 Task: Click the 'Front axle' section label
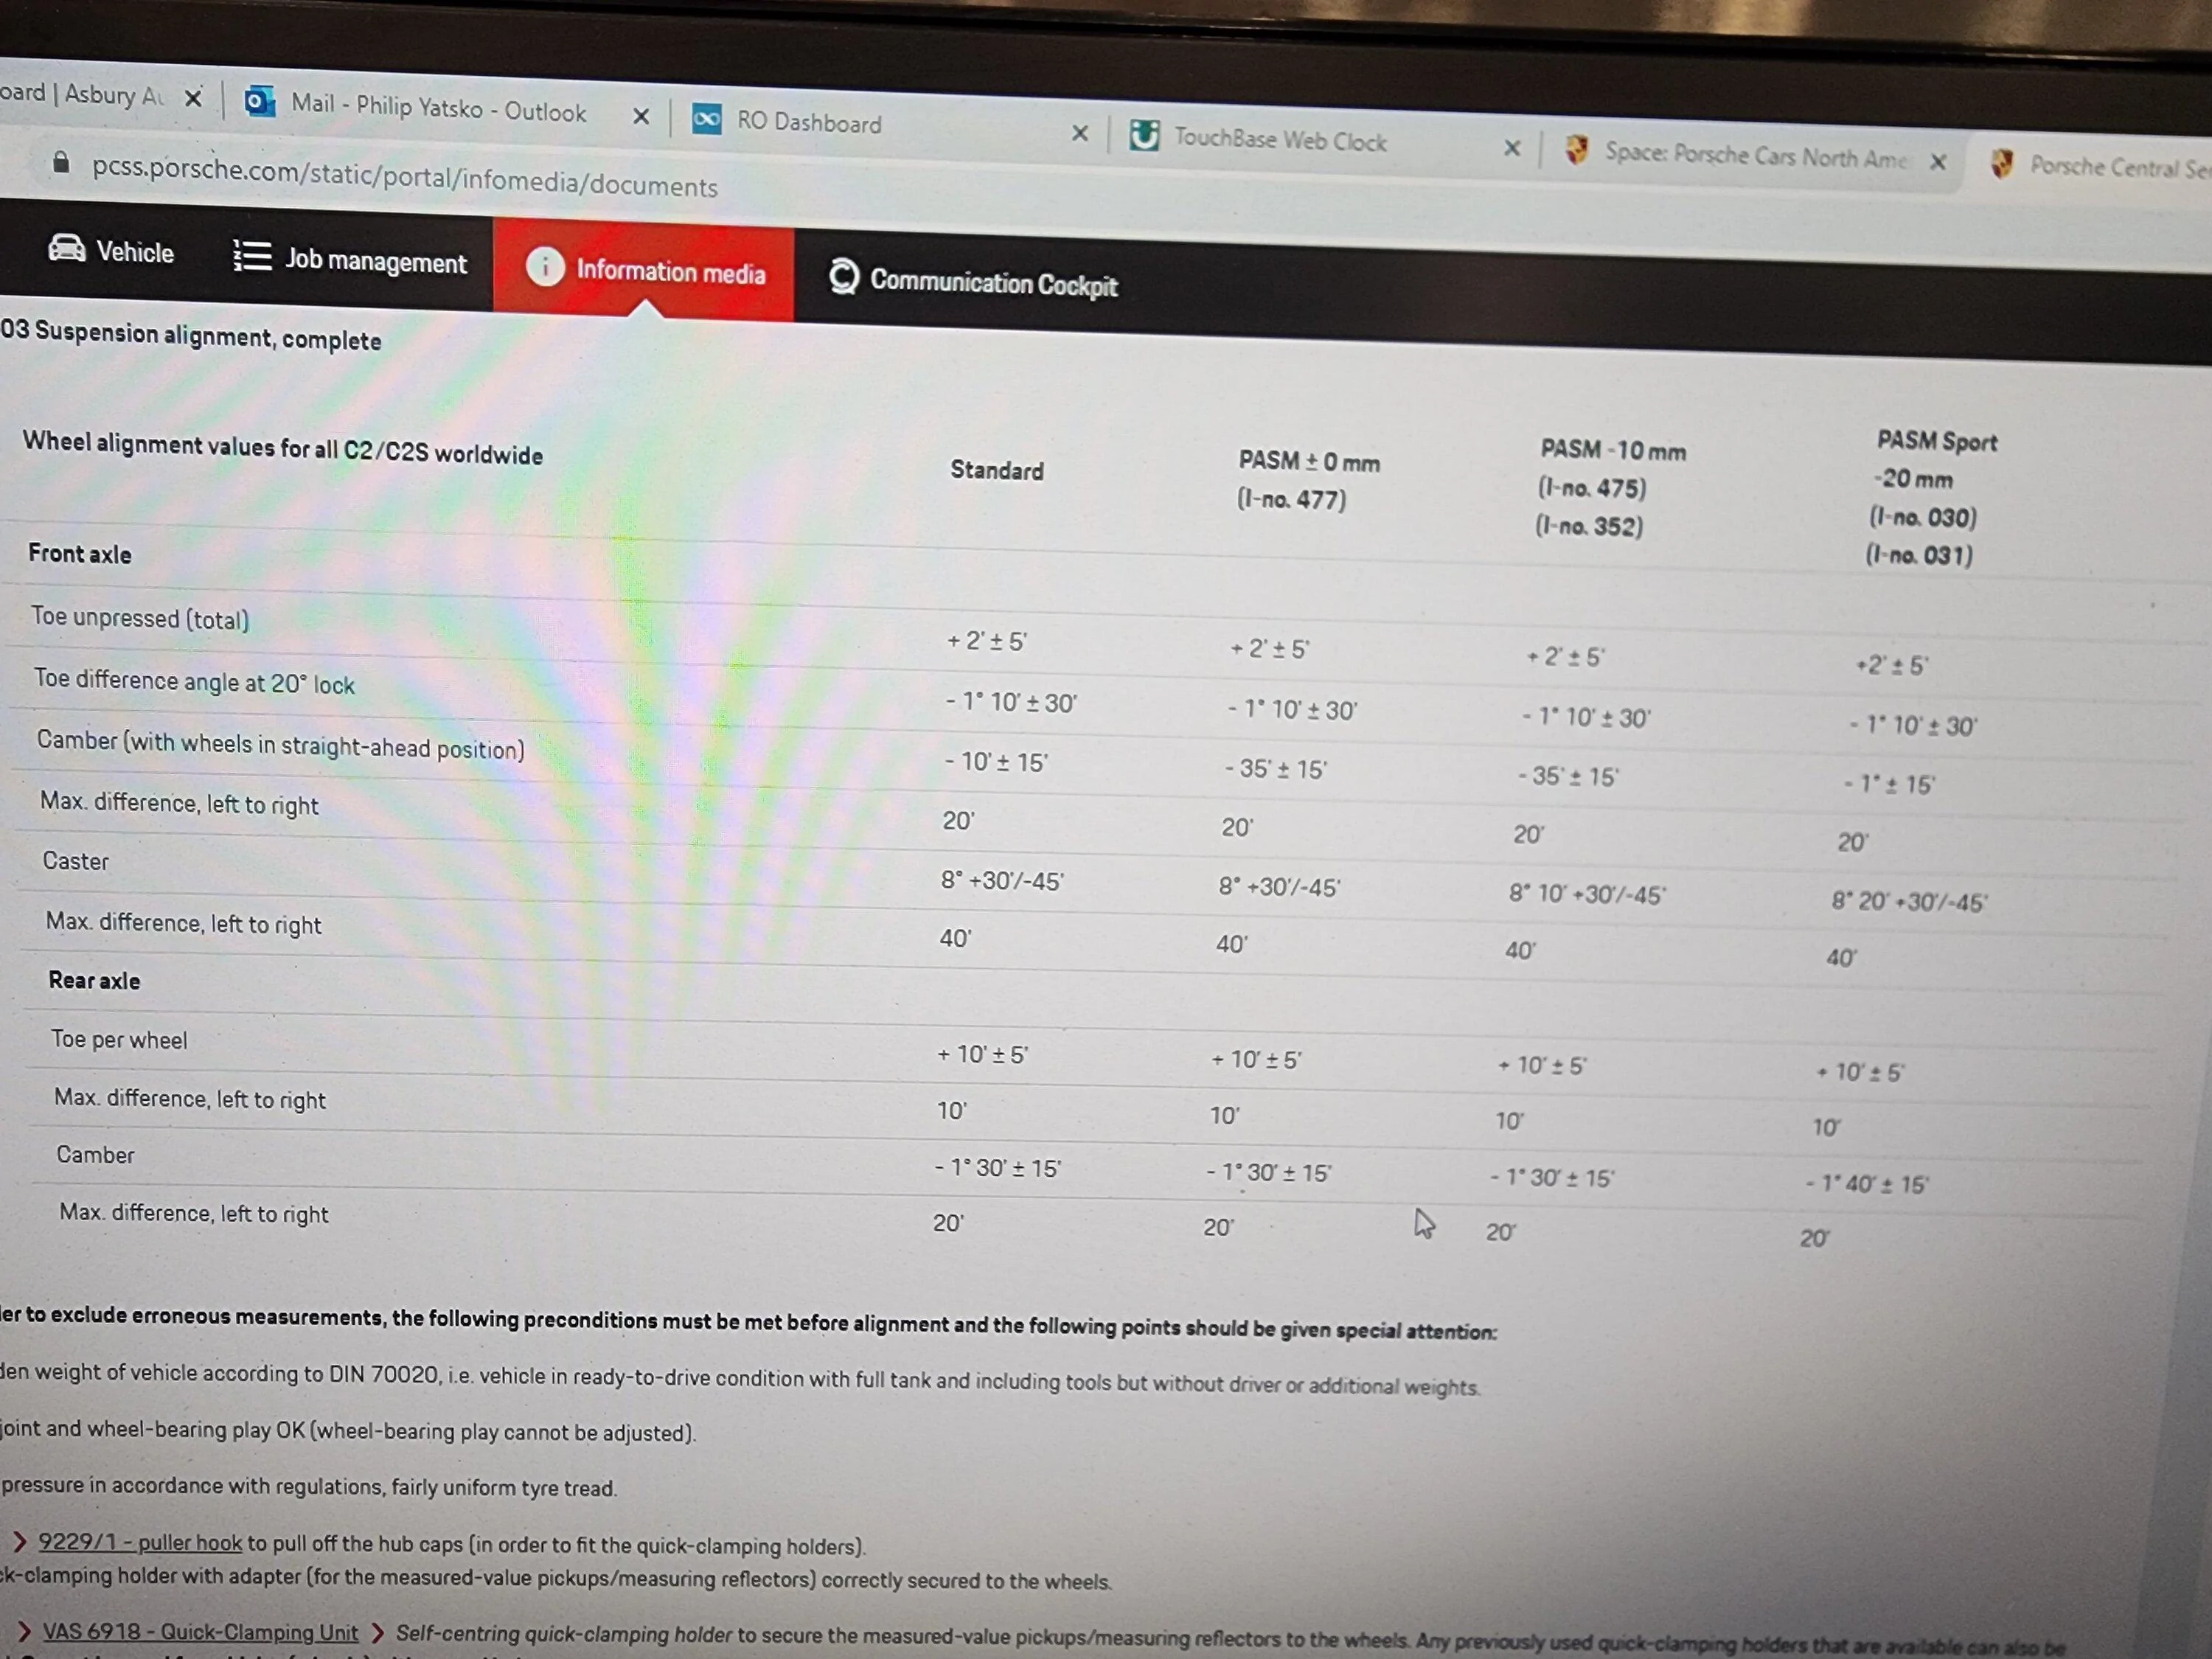pos(80,553)
